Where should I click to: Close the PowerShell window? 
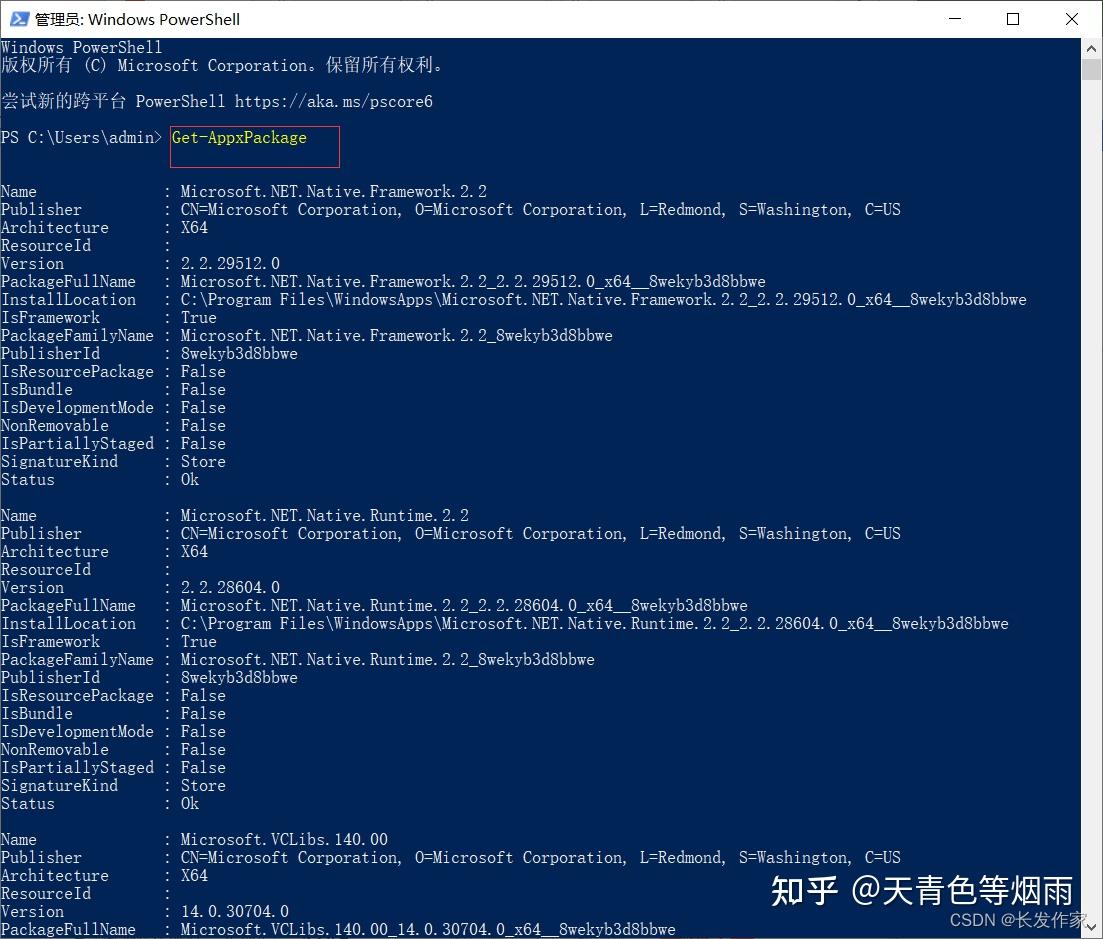coord(1071,19)
